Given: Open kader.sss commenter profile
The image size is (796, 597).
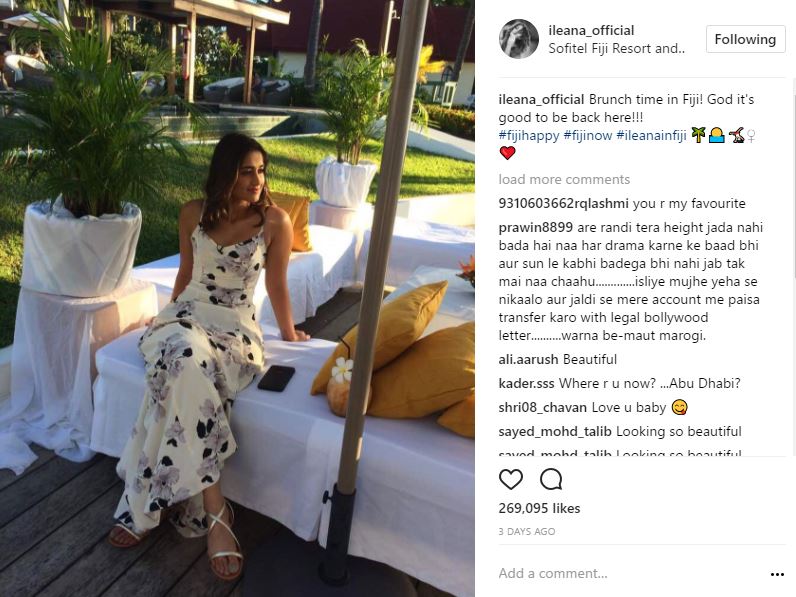Looking at the screenshot, I should tap(526, 383).
